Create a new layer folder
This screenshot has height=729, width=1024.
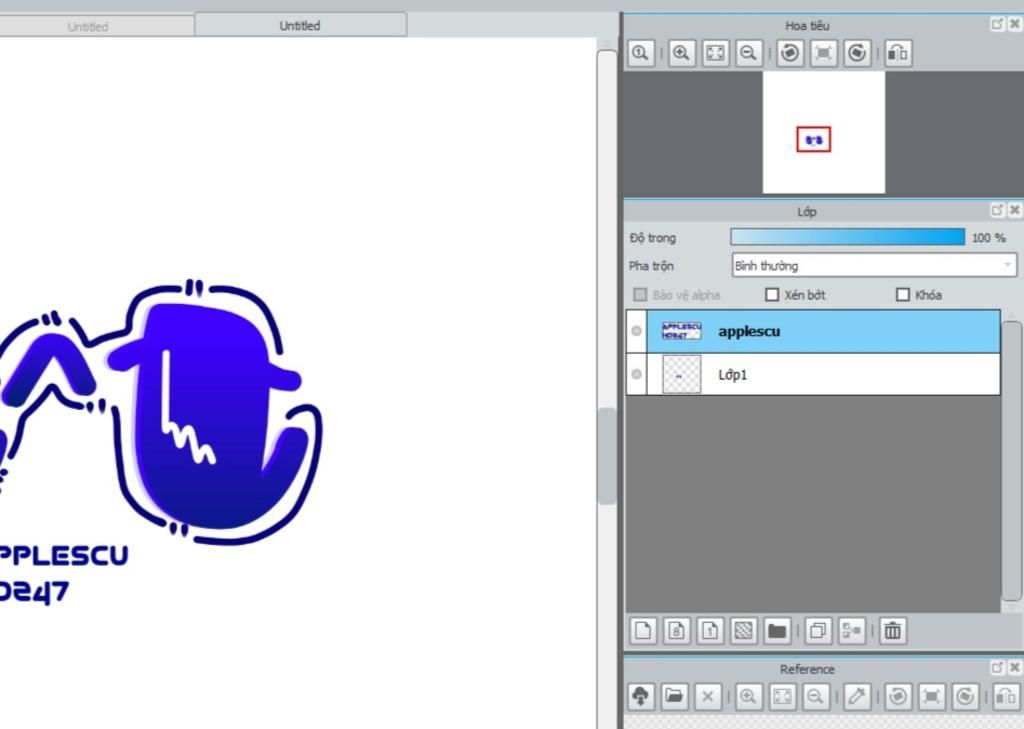777,631
